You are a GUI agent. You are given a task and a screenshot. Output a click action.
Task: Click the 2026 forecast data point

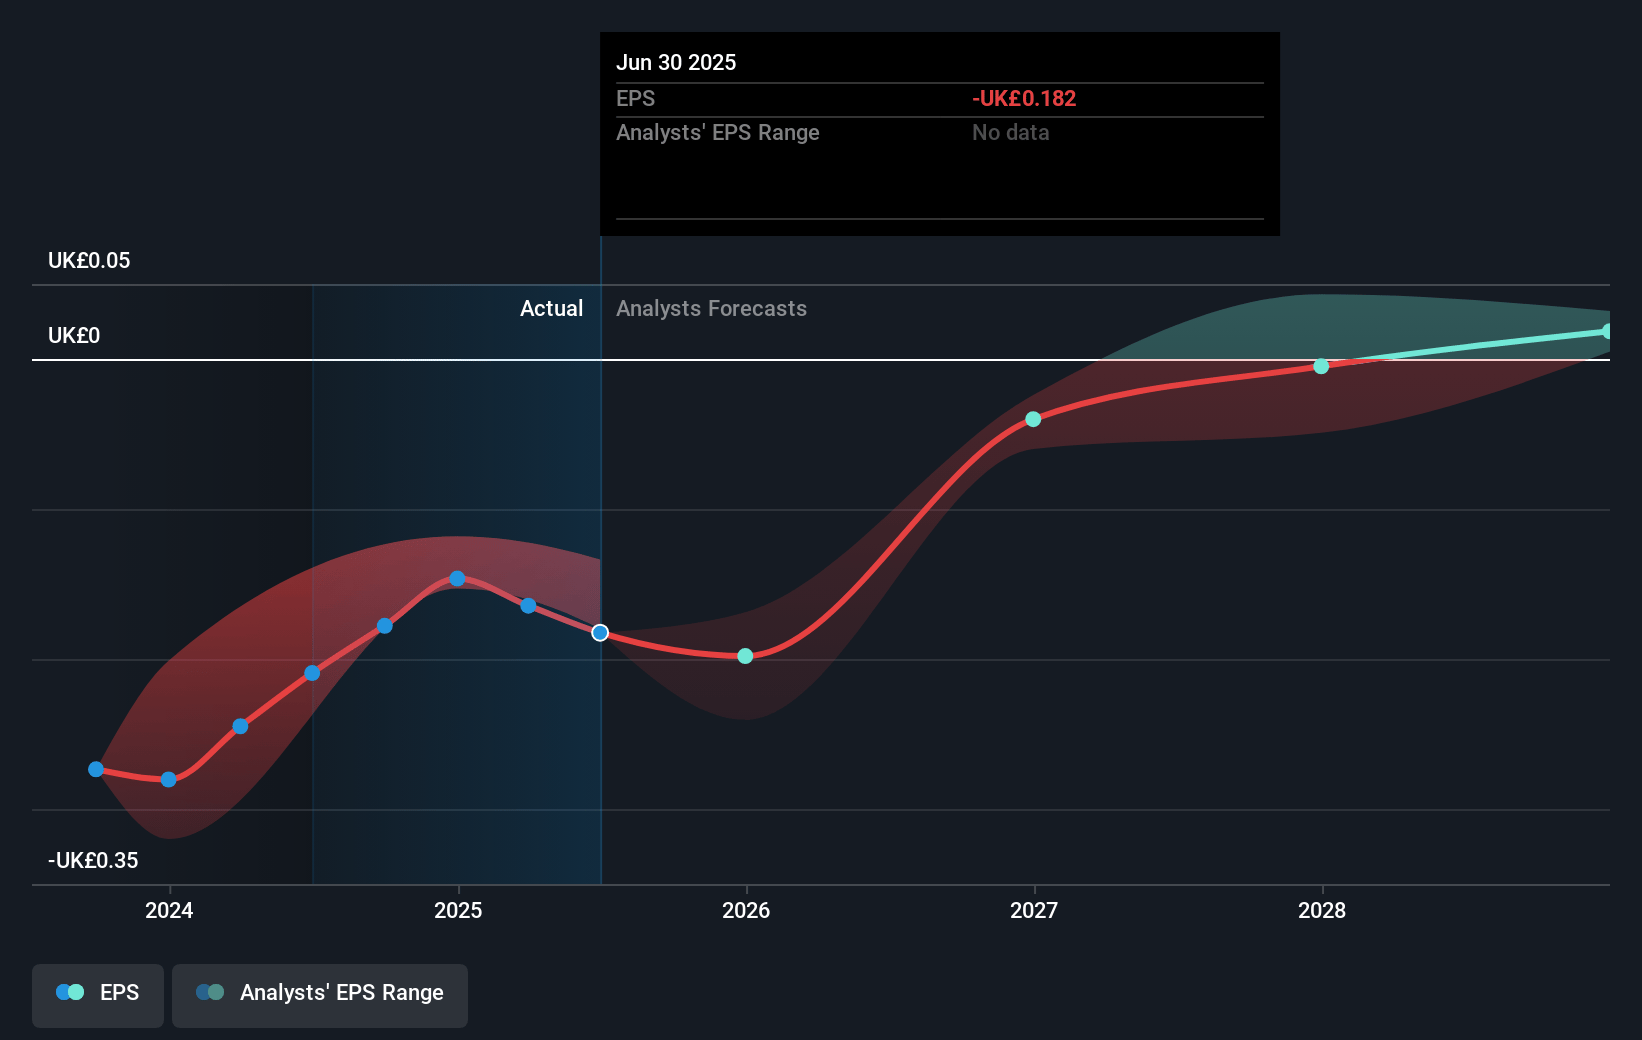tap(745, 656)
